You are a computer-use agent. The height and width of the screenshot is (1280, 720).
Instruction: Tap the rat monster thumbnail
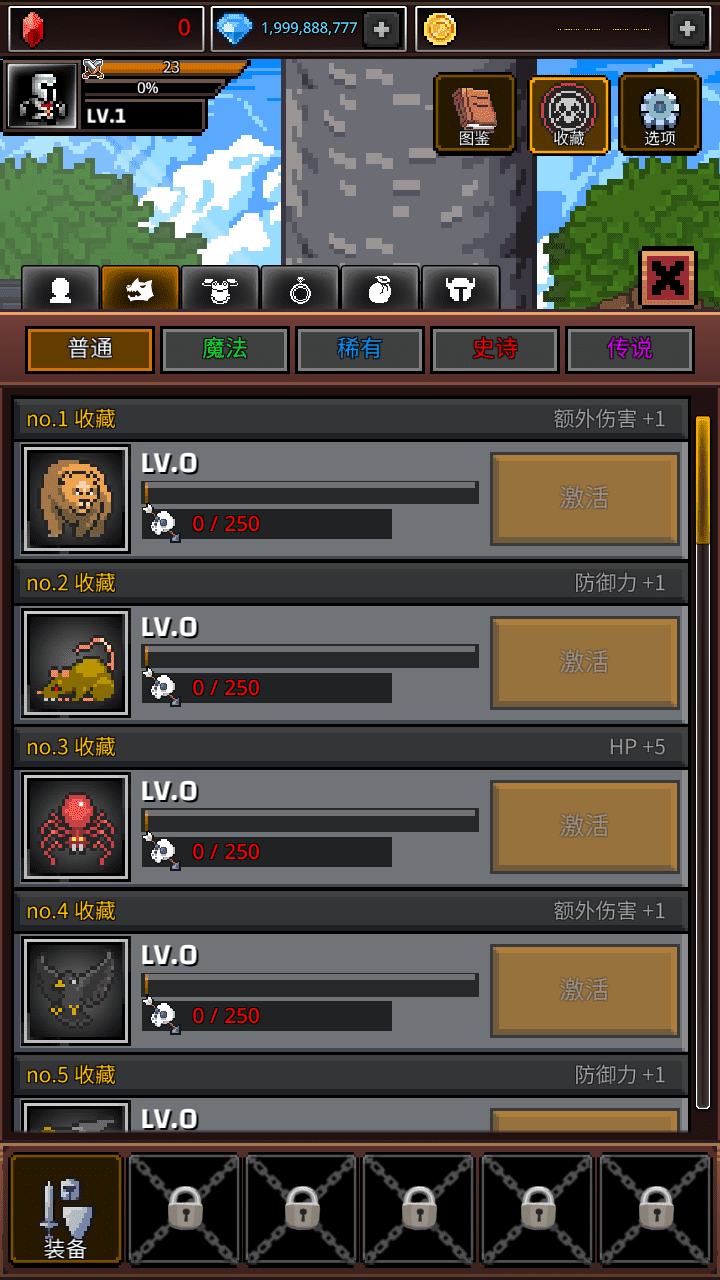coord(76,663)
